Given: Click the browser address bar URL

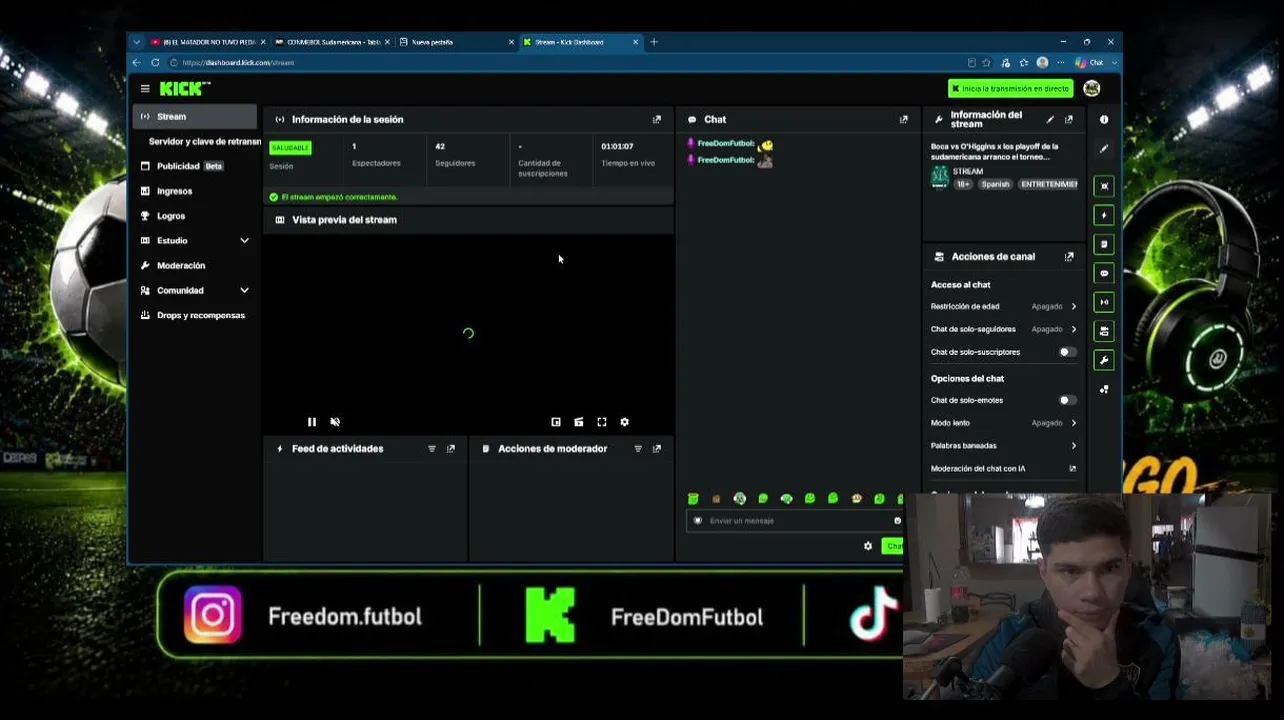Looking at the screenshot, I should [x=238, y=63].
